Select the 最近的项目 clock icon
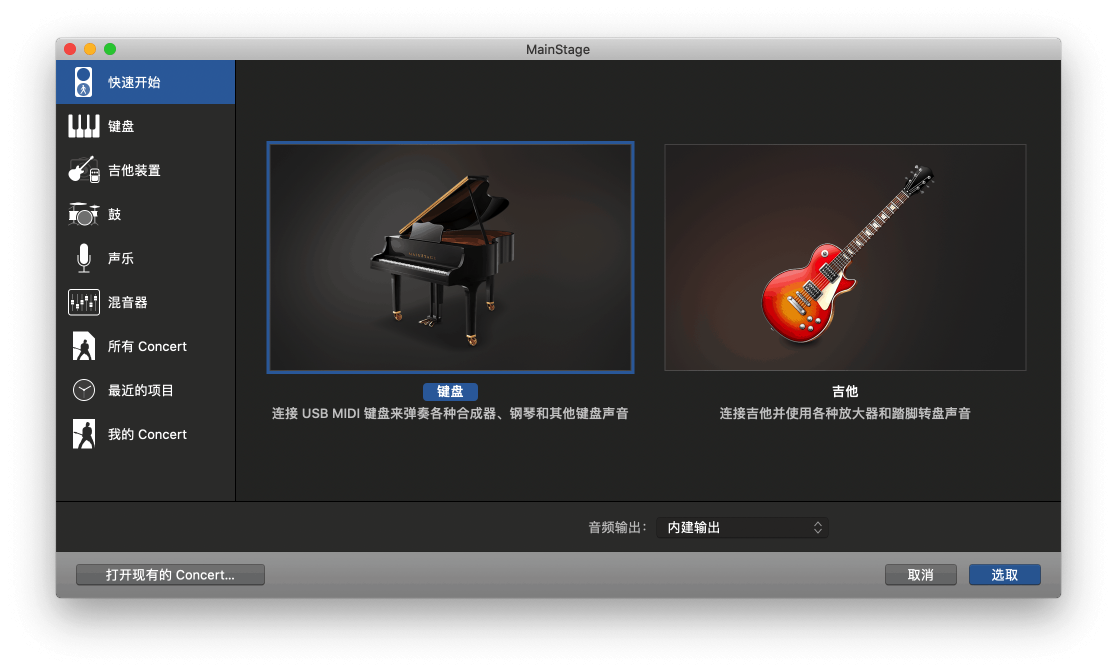This screenshot has width=1117, height=672. [86, 390]
